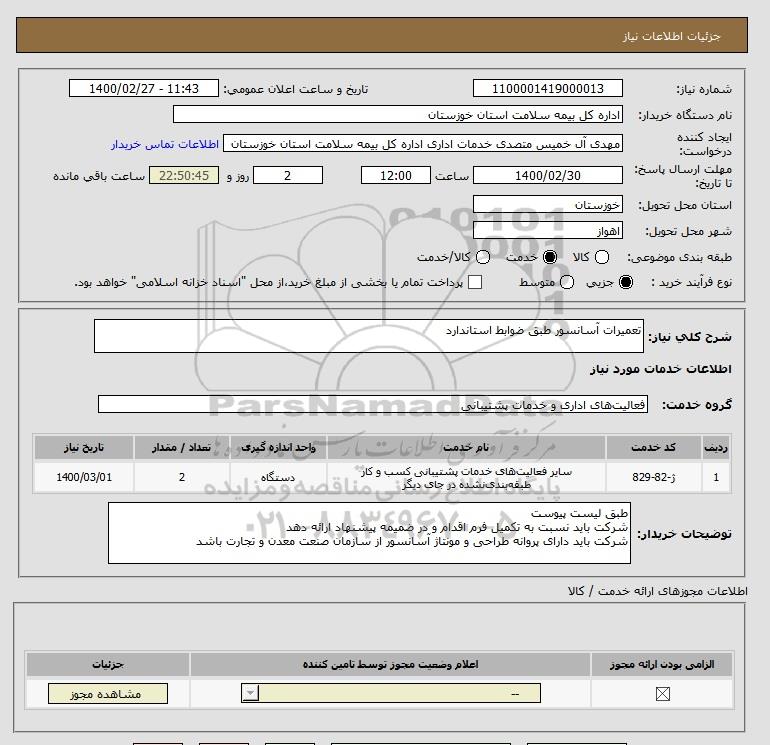Click the واحد اندازه گیری column header
This screenshot has height=745, width=770.
(x=278, y=447)
